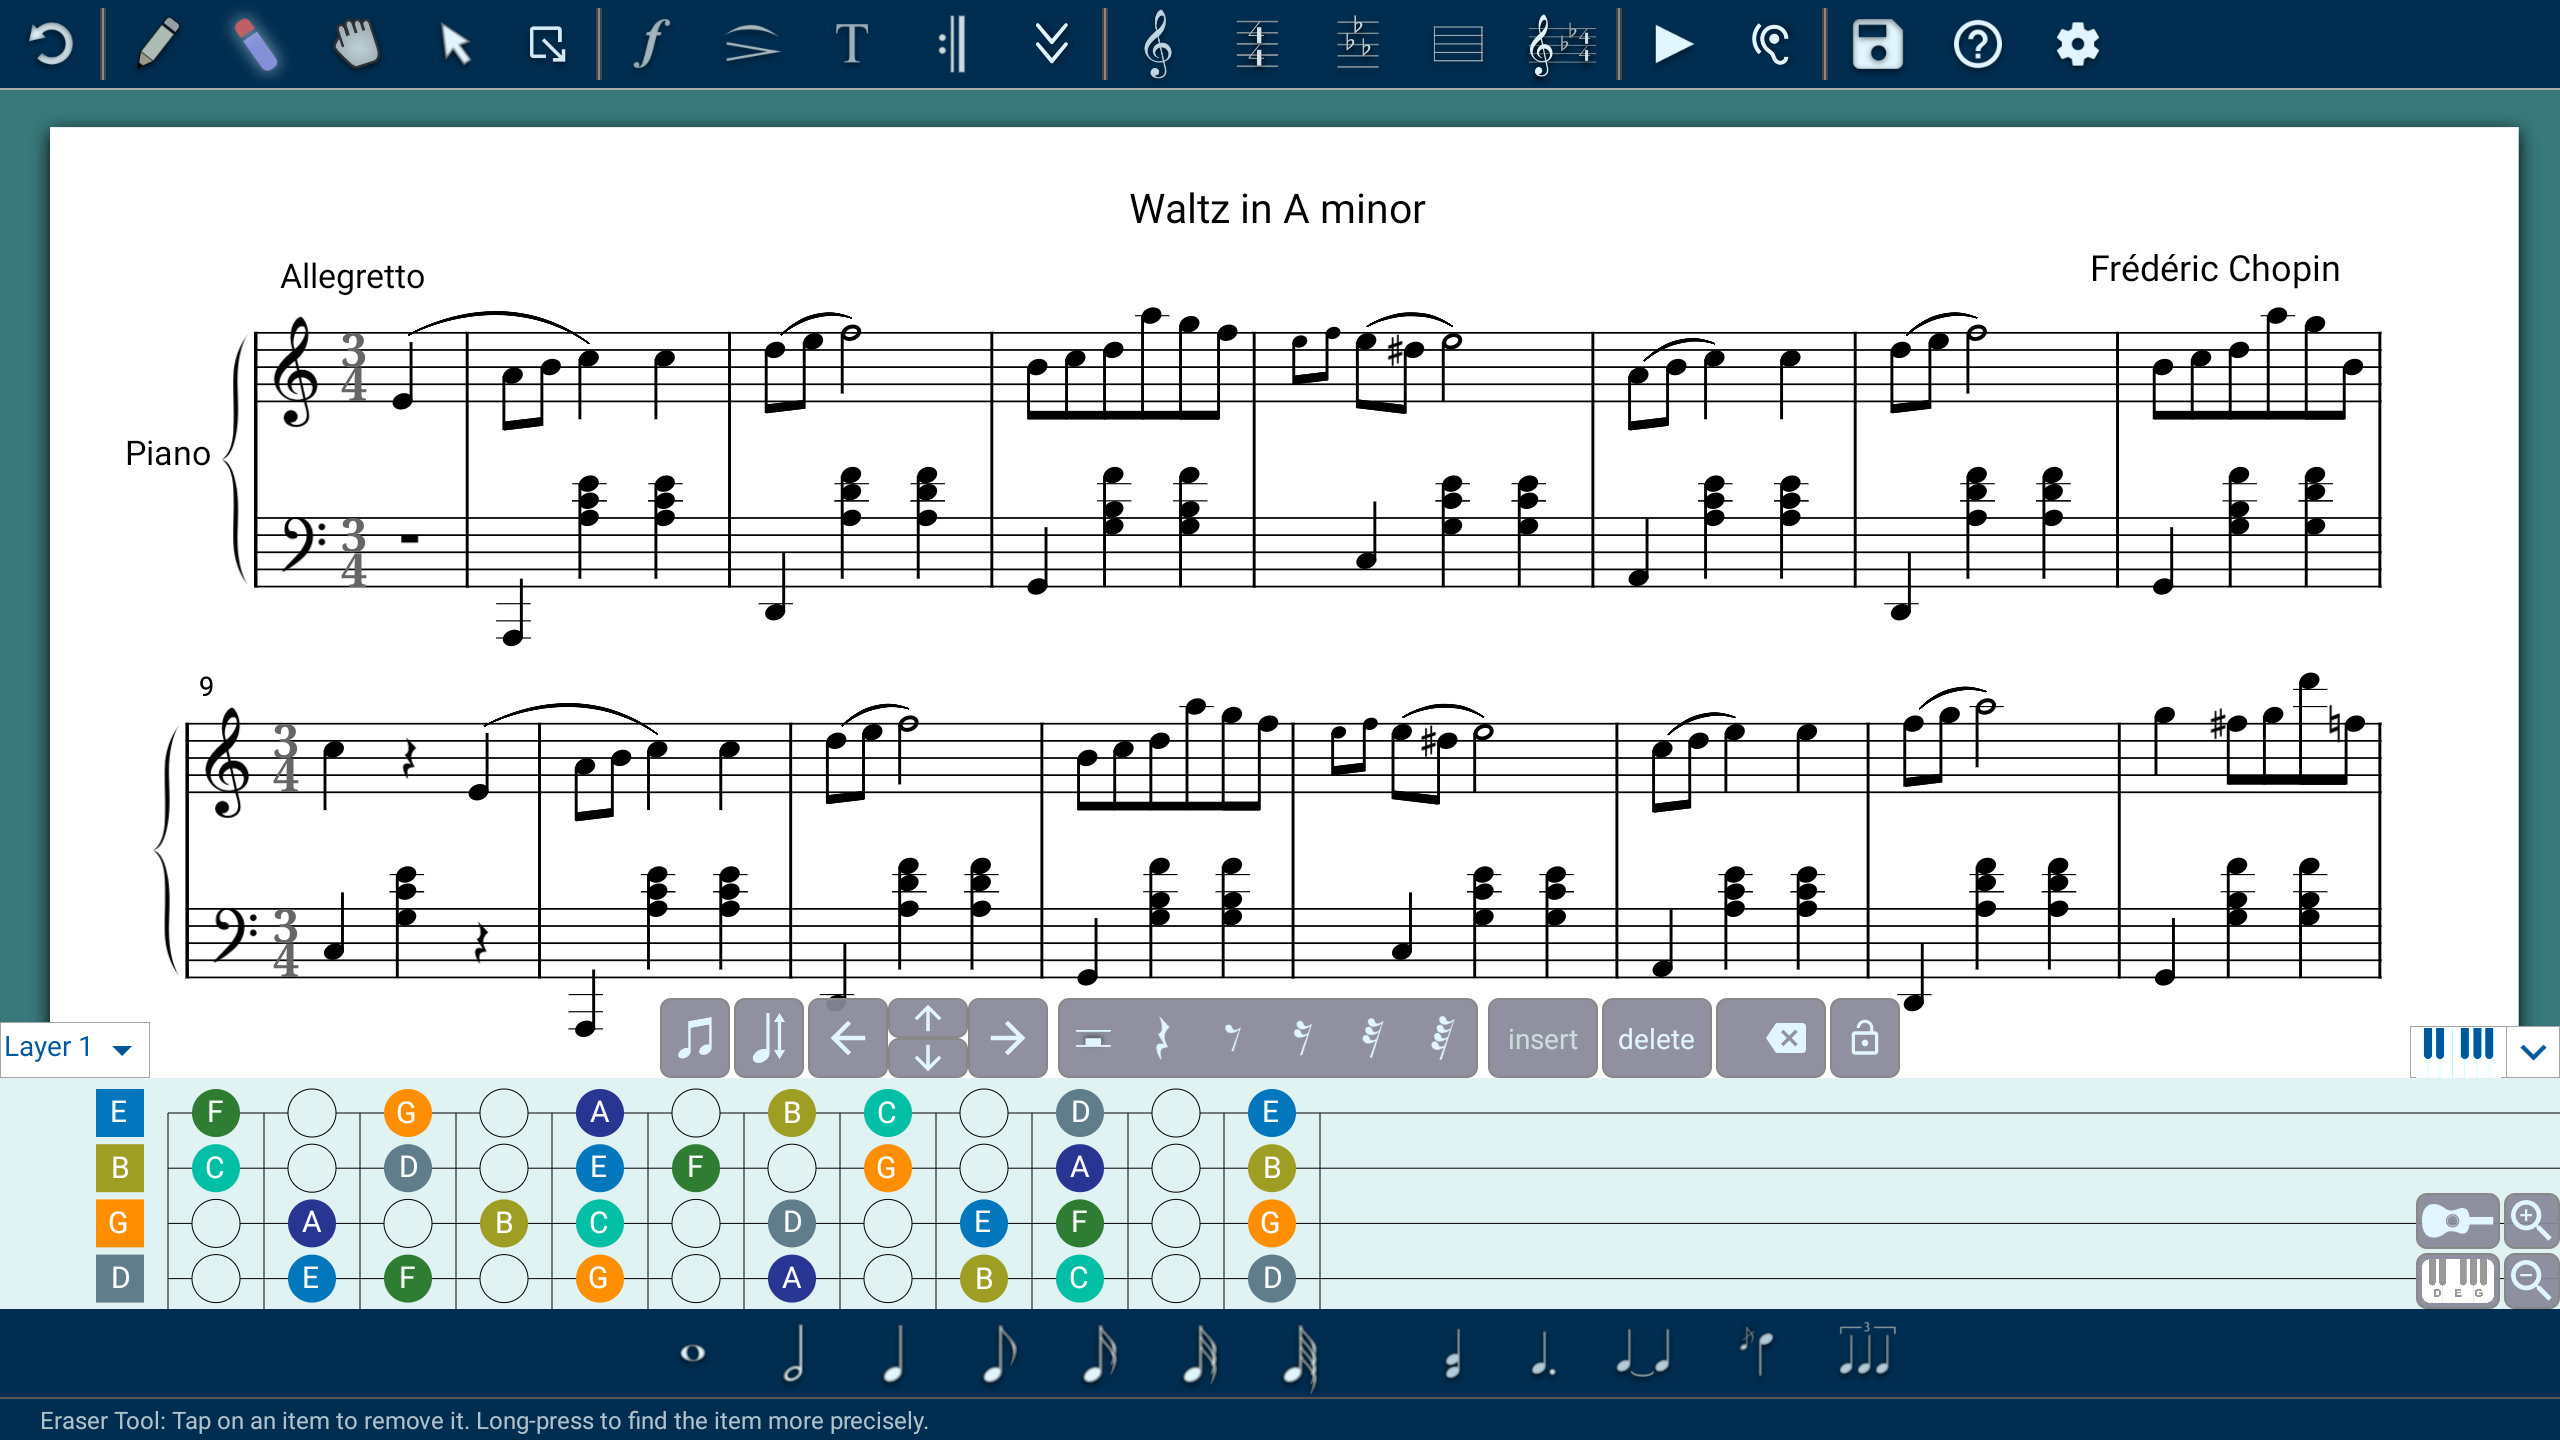Switch to piano keyboard input
The height and width of the screenshot is (1440, 2560).
pyautogui.click(x=2457, y=1281)
